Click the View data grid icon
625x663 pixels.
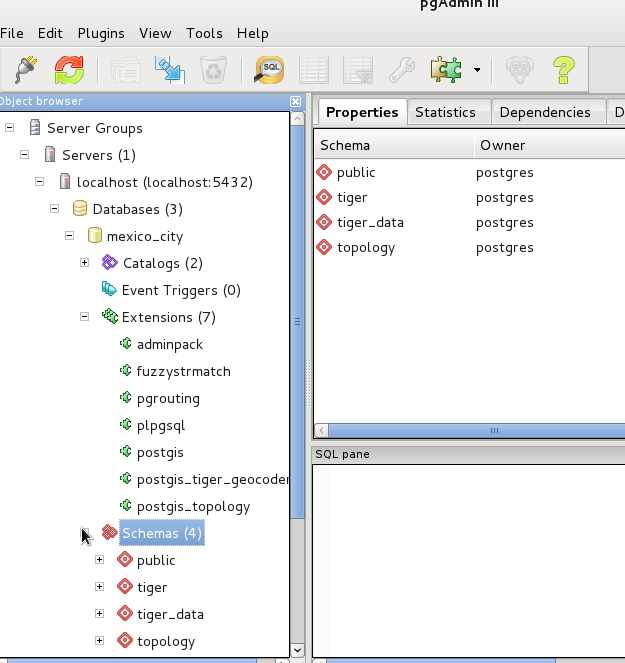[313, 70]
